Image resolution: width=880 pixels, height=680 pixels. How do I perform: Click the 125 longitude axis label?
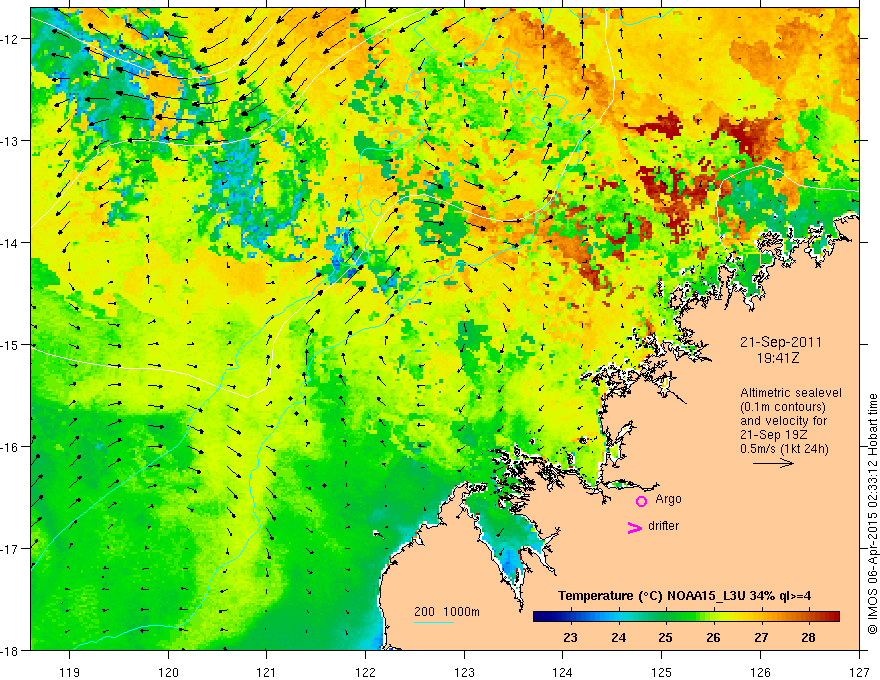click(x=662, y=672)
